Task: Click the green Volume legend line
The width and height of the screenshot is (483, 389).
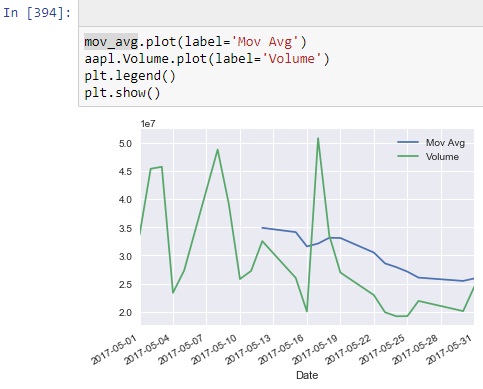Action: click(408, 156)
